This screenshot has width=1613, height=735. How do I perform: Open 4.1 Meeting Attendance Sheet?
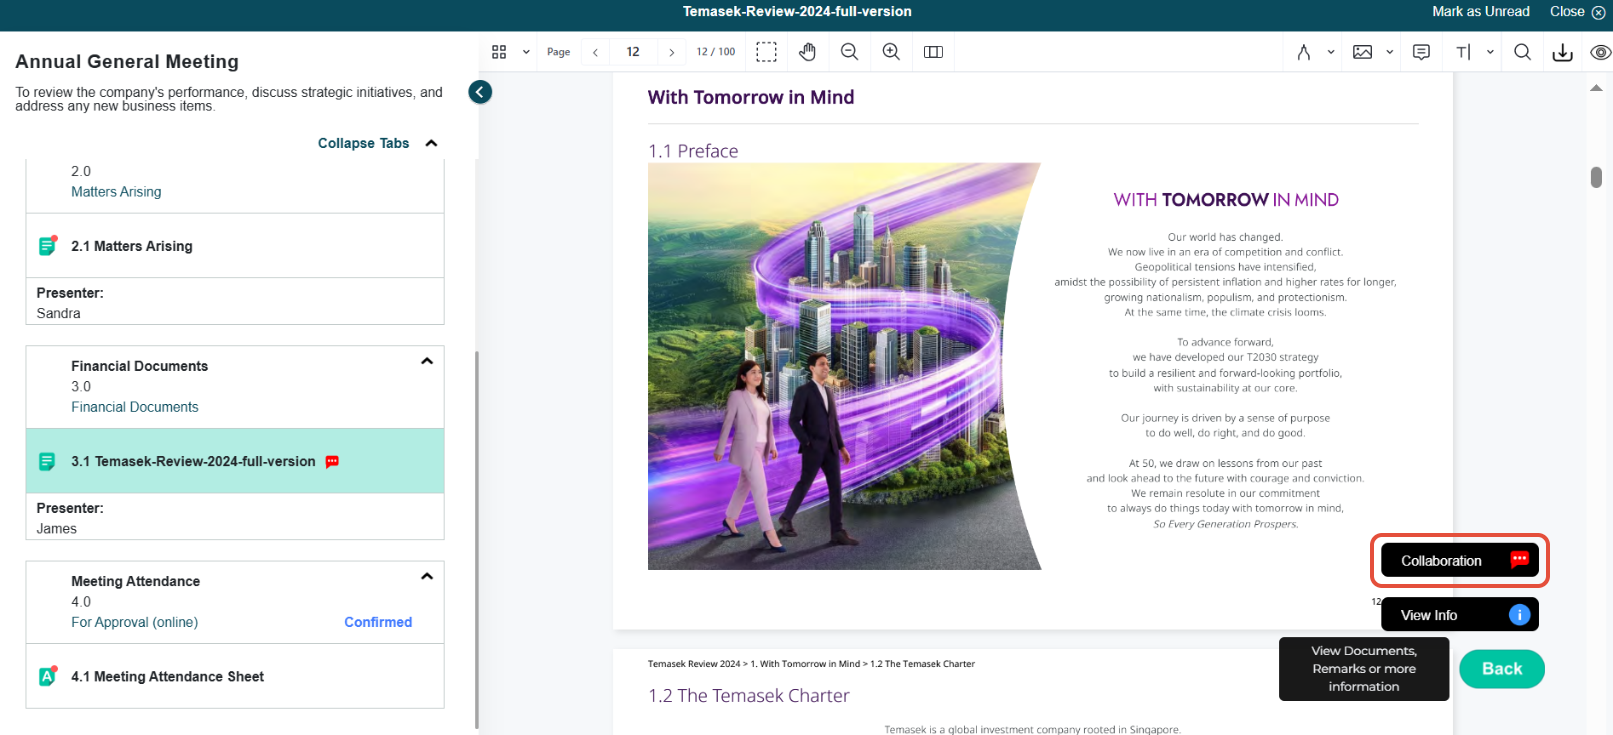tap(235, 676)
